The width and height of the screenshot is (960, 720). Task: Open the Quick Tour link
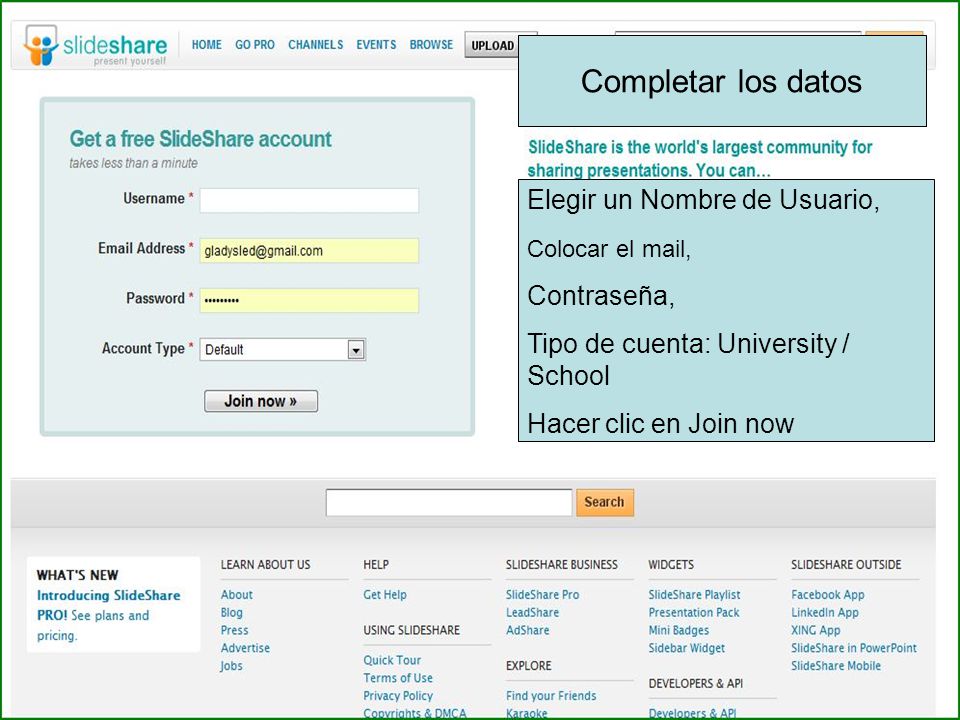coord(392,660)
